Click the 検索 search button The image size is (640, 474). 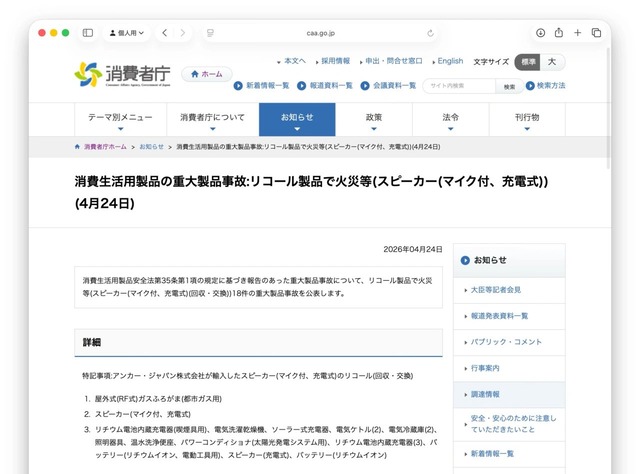point(509,87)
